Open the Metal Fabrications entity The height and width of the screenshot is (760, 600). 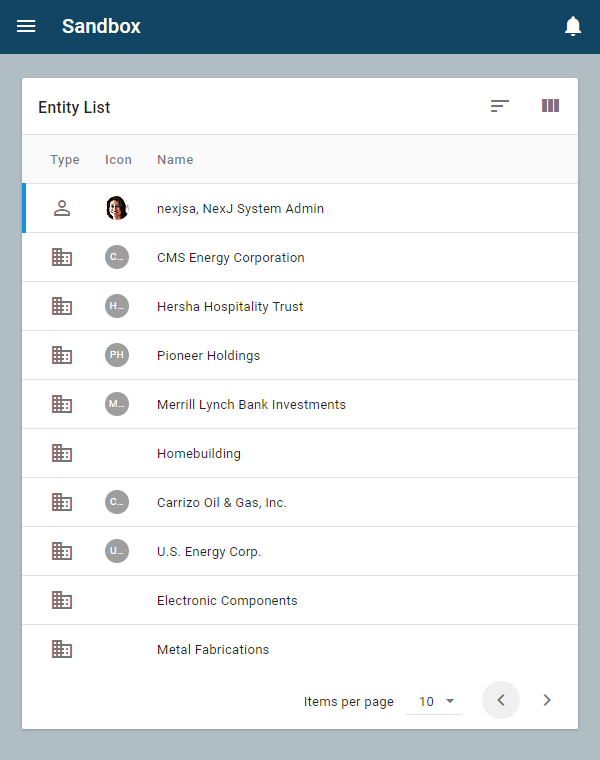click(213, 649)
